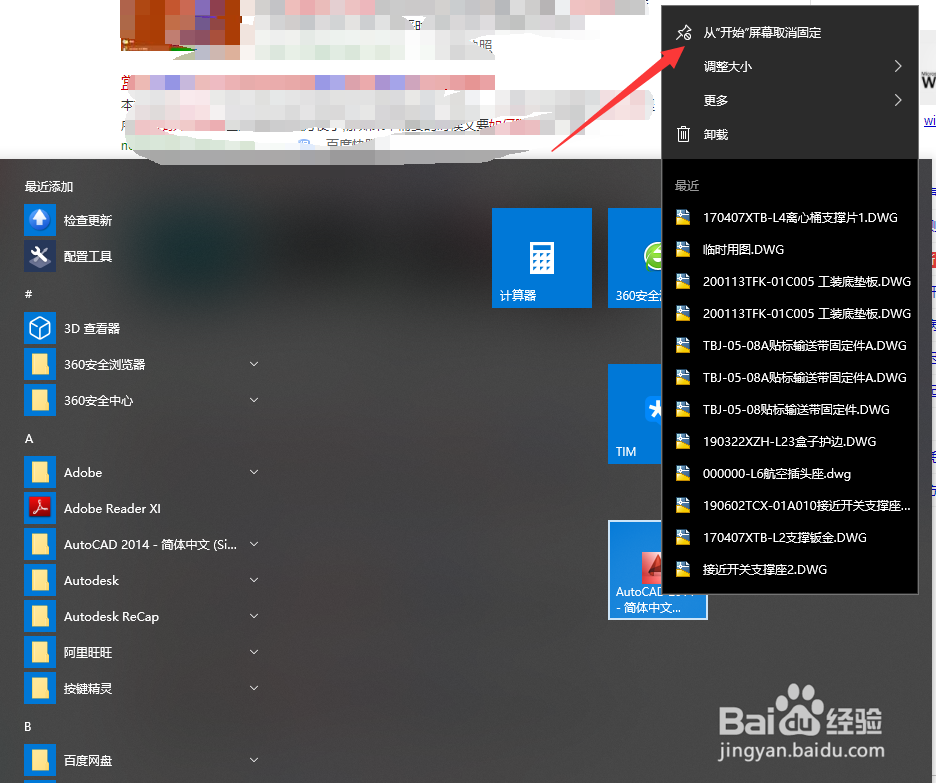Click the trash icon beside 卸载
Viewport: 936px width, 783px height.
point(683,134)
